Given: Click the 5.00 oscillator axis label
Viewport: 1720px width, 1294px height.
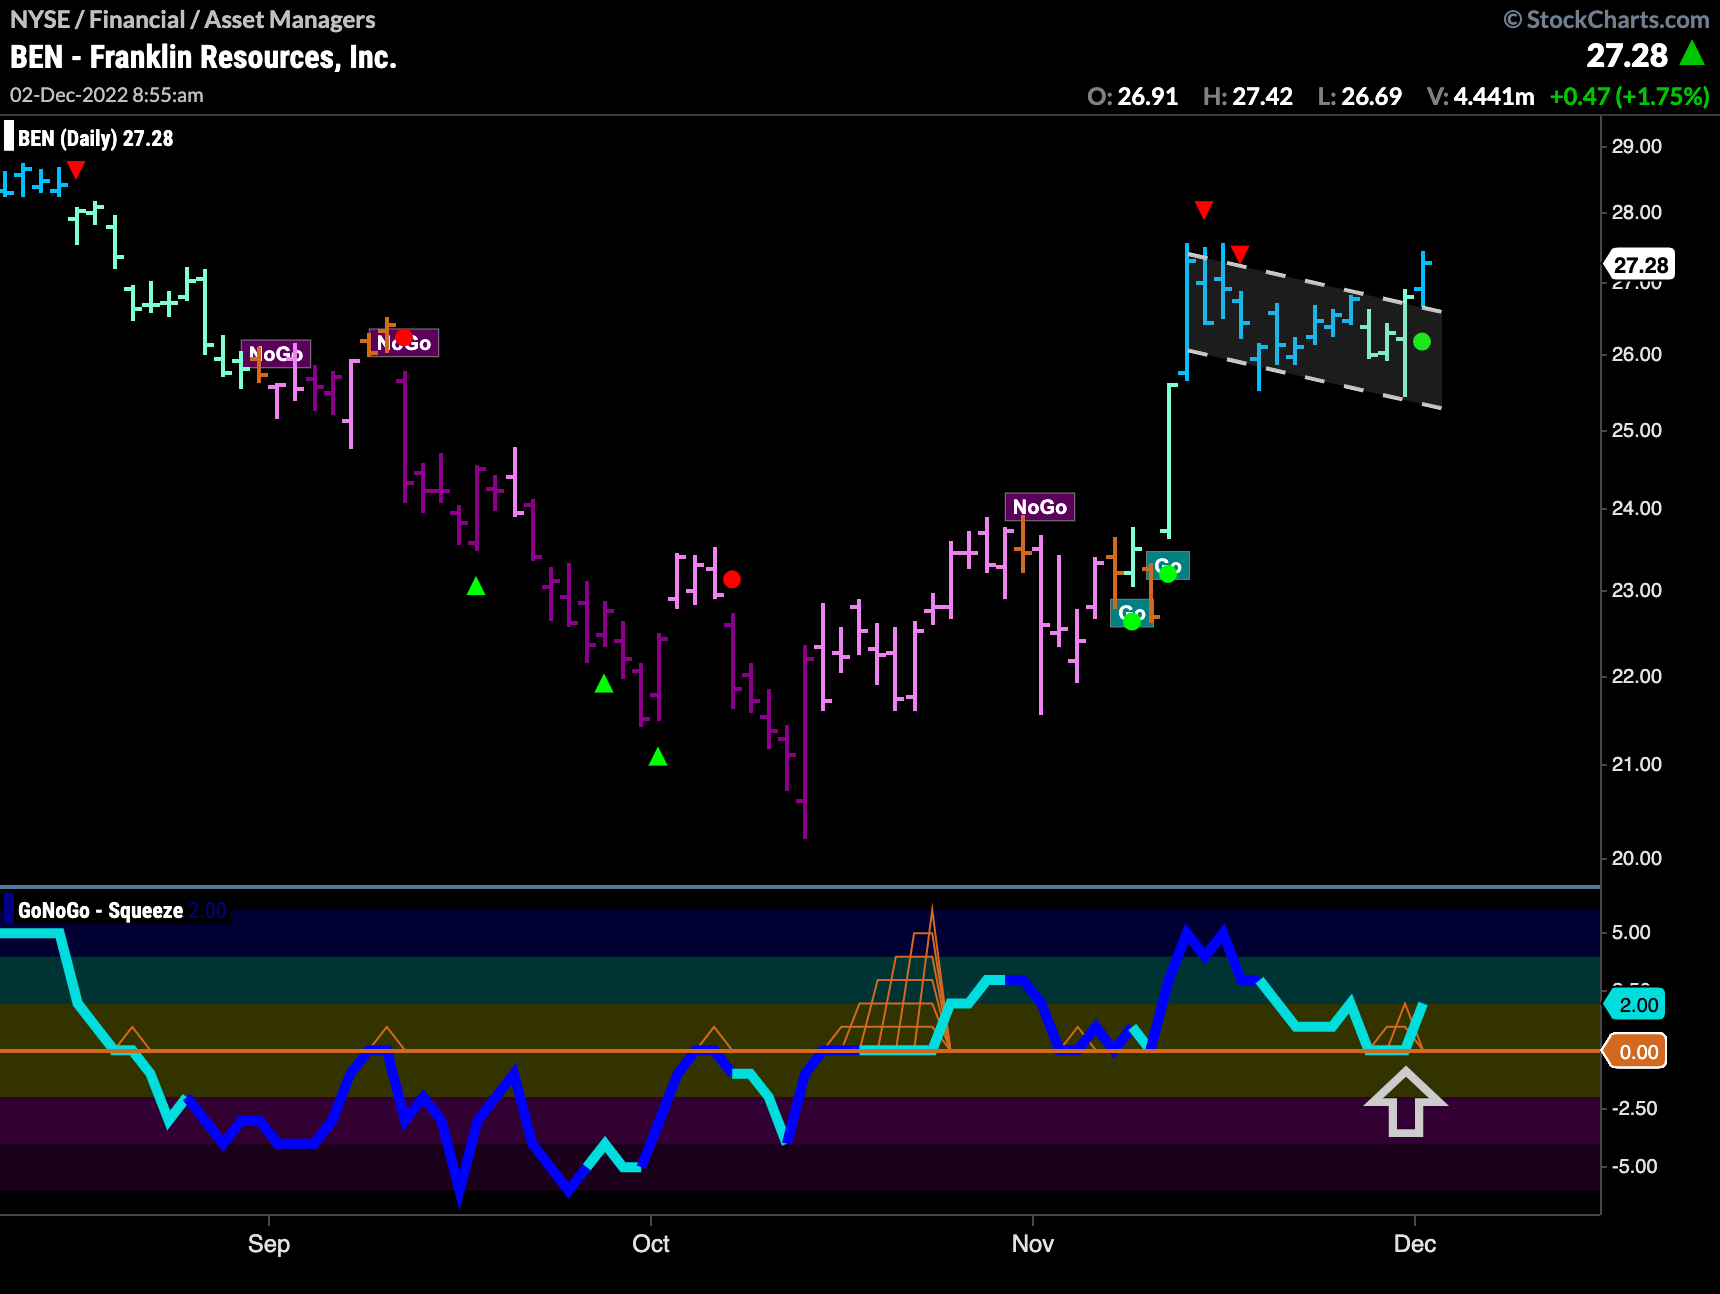Looking at the screenshot, I should pos(1631,932).
